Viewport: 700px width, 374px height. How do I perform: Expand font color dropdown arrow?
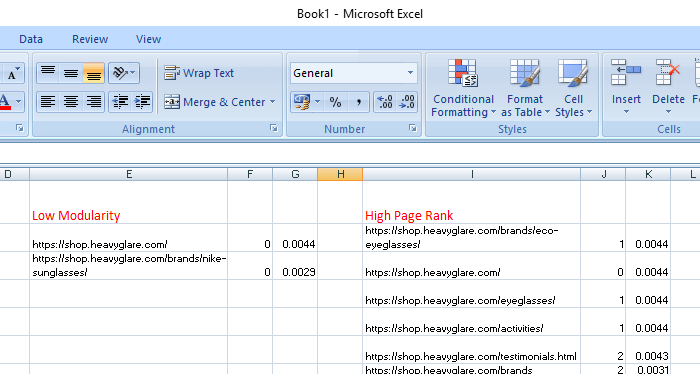pos(18,102)
